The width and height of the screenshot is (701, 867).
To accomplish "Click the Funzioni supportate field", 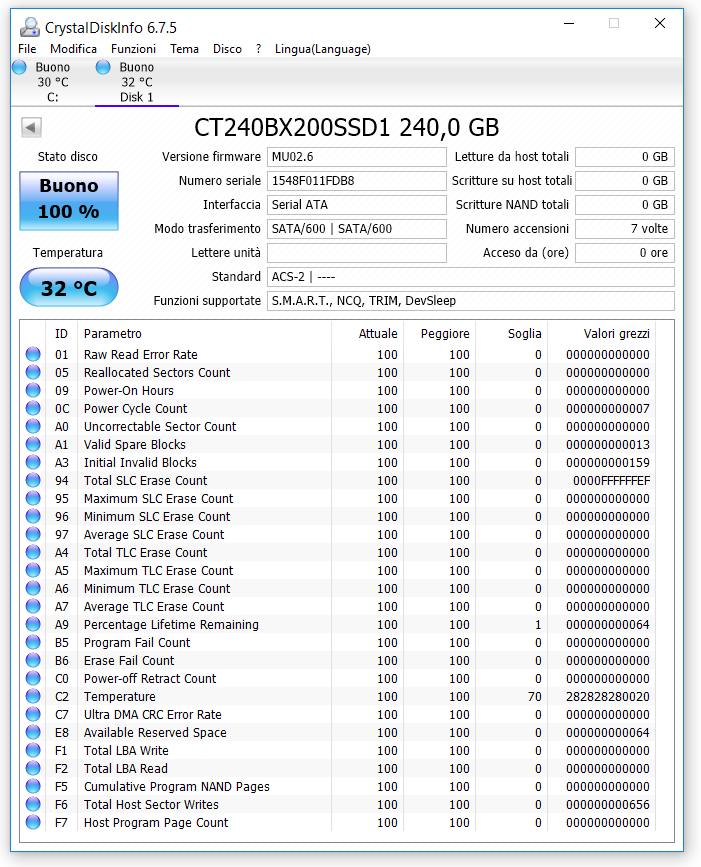I will [470, 301].
